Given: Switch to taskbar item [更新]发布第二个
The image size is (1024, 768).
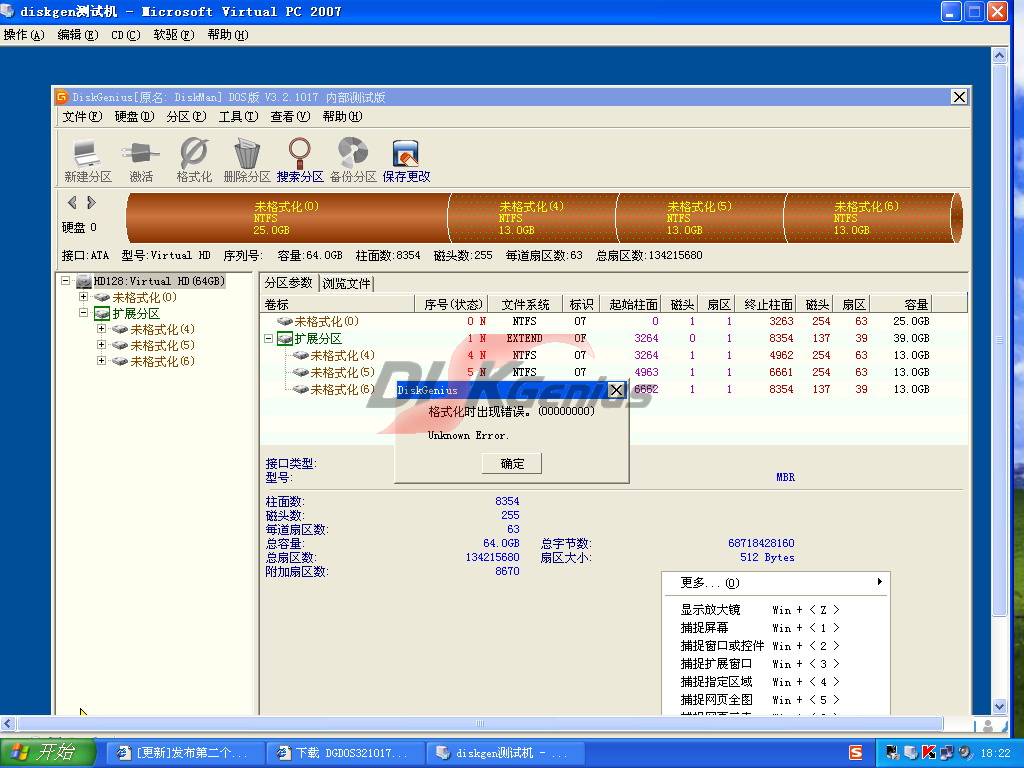Looking at the screenshot, I should [x=184, y=753].
